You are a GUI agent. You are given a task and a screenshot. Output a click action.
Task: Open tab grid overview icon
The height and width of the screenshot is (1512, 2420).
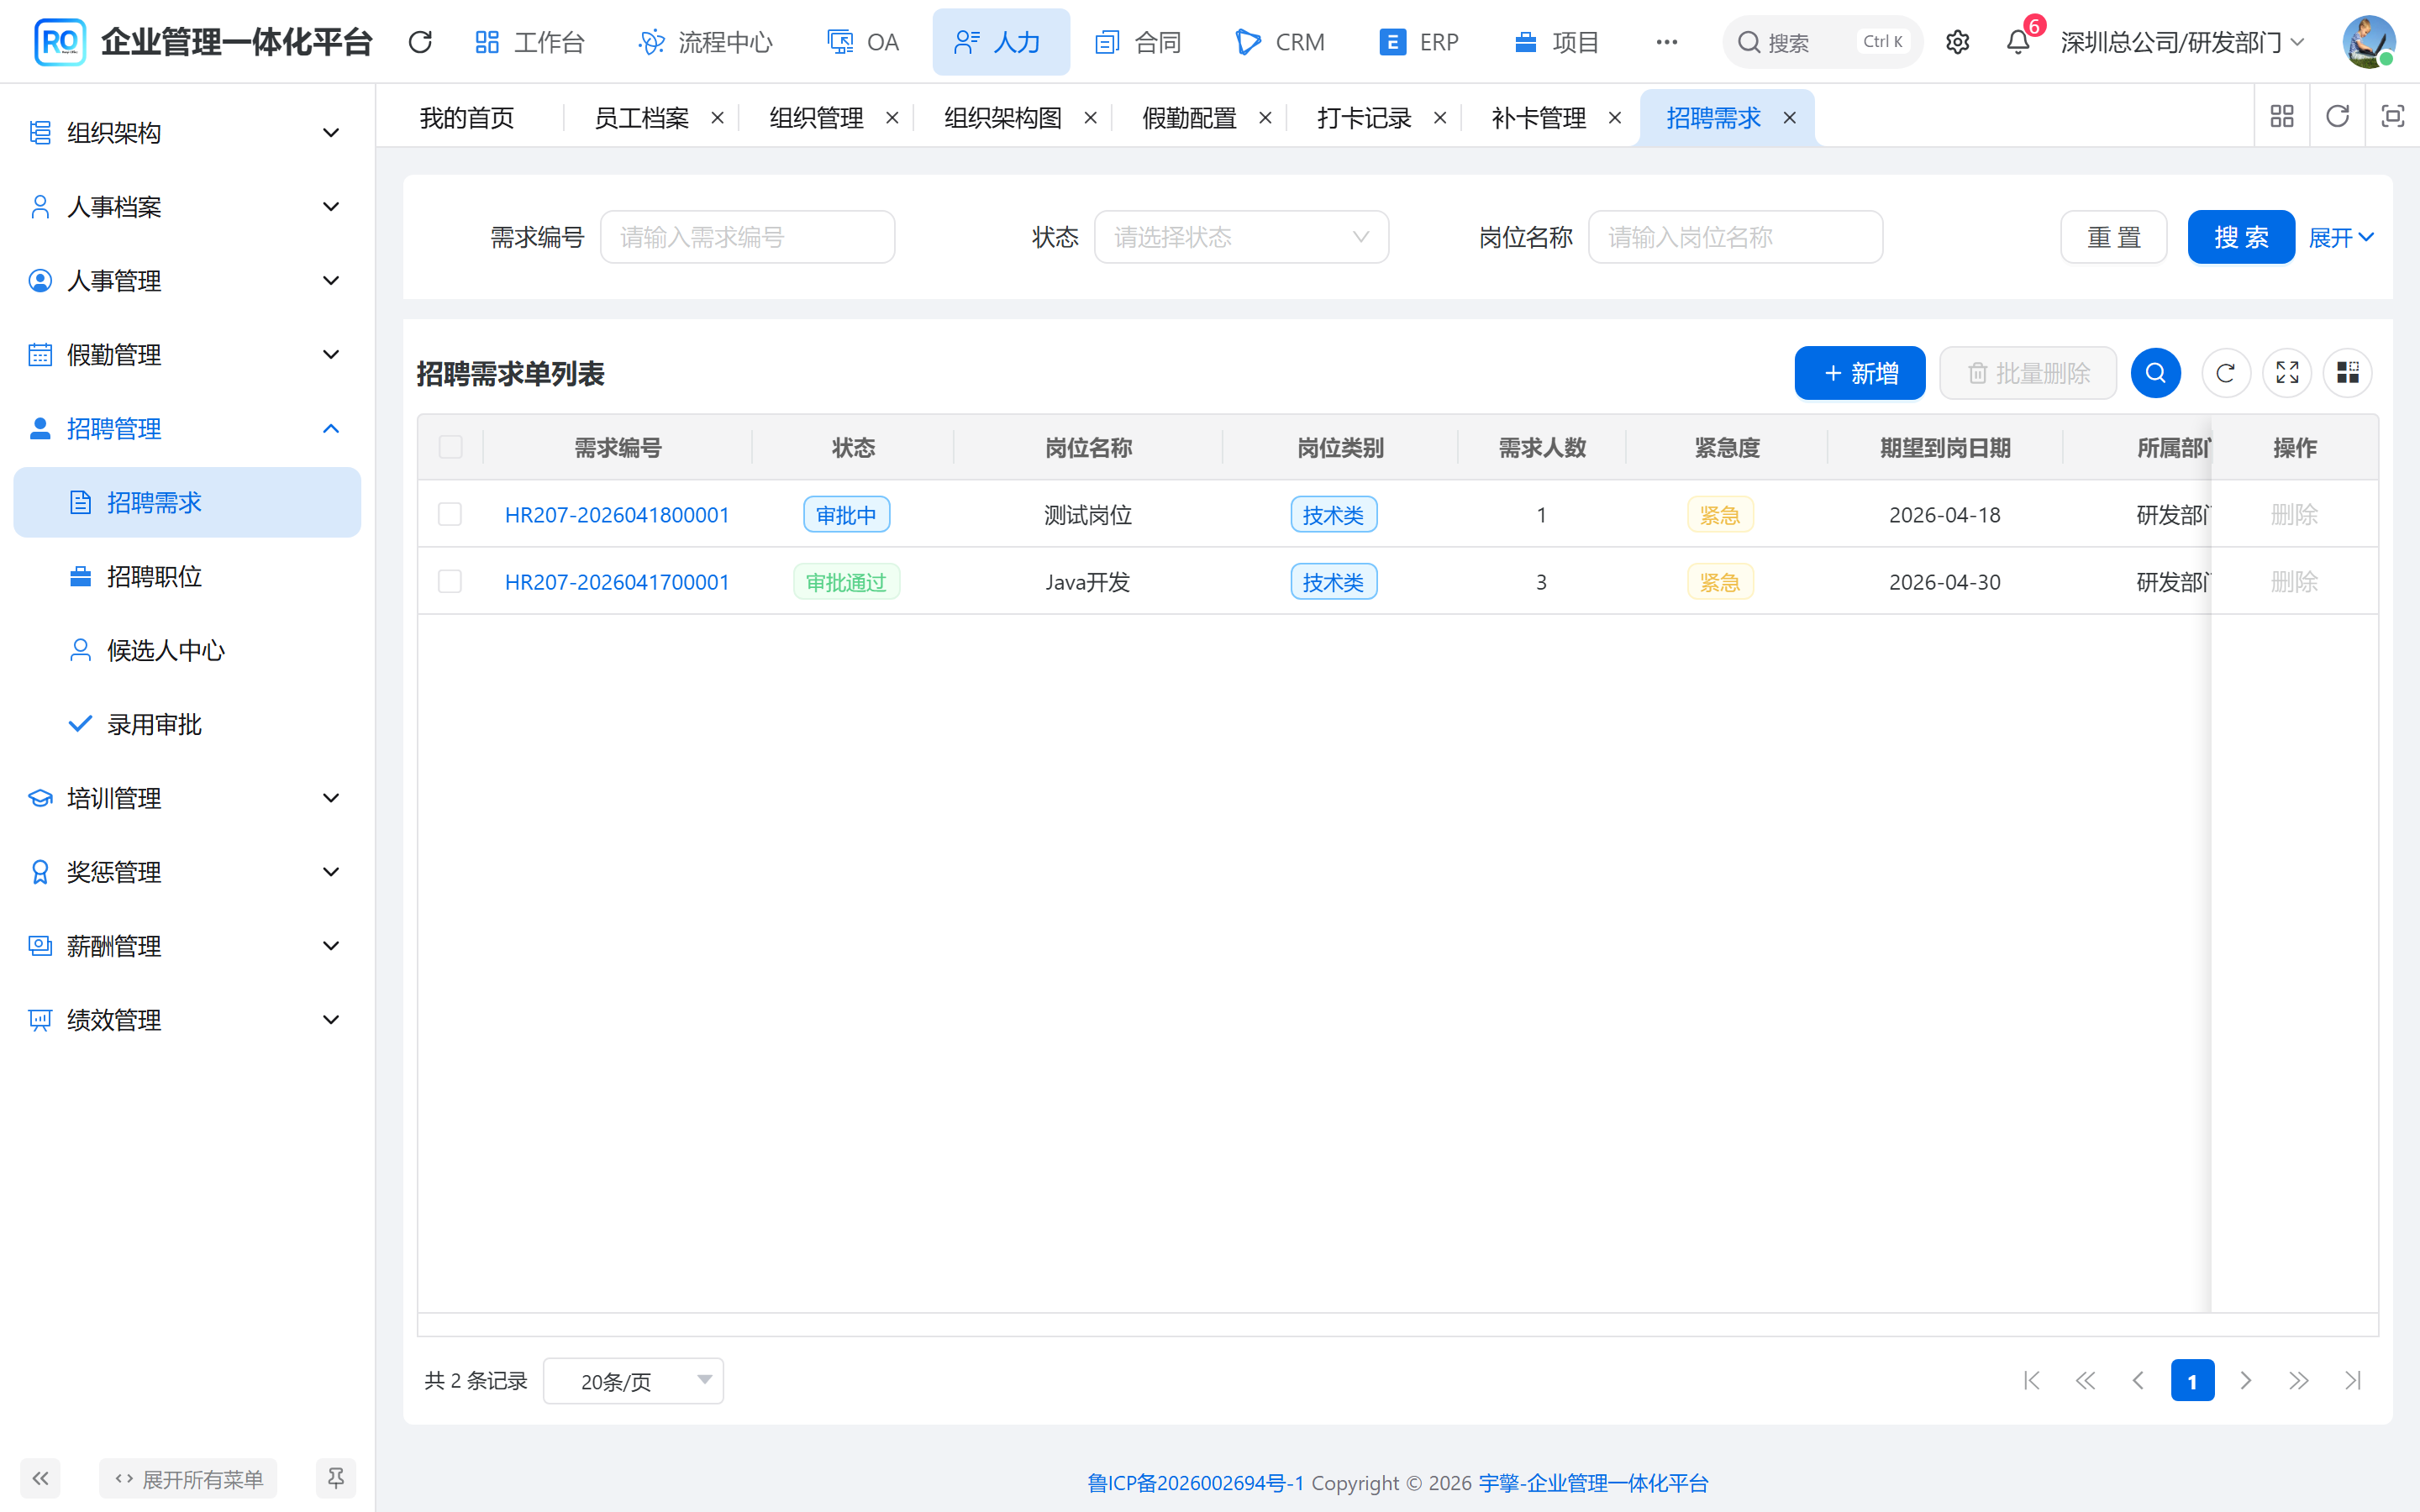(2282, 117)
